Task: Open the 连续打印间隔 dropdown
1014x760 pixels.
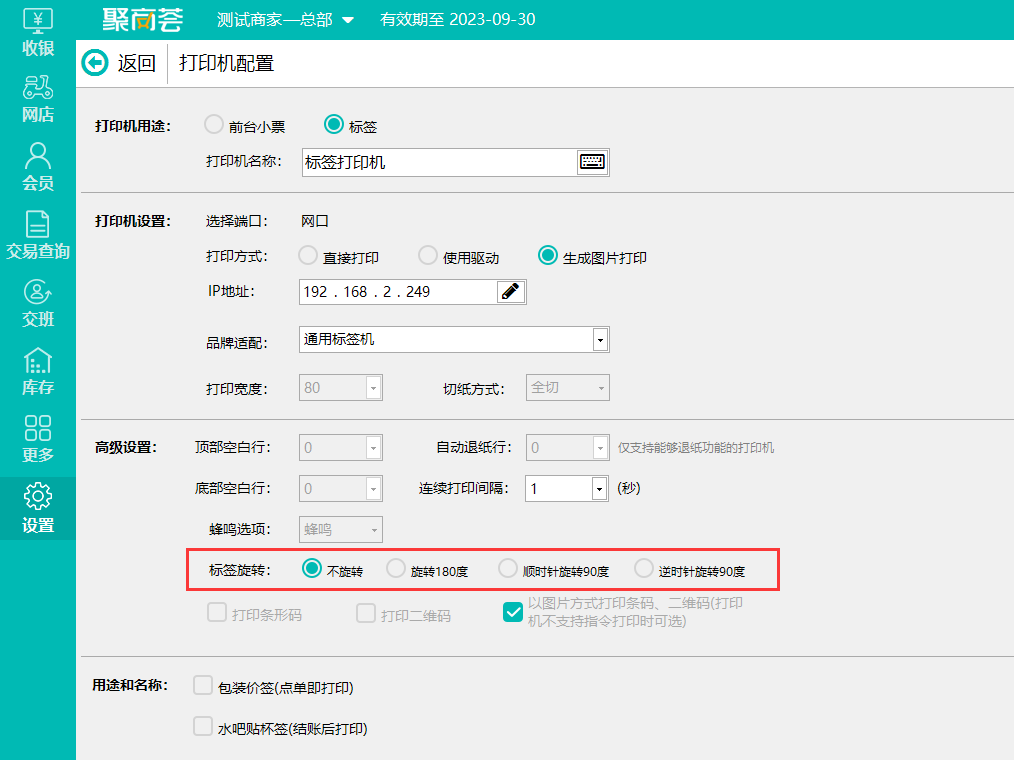Action: 599,488
